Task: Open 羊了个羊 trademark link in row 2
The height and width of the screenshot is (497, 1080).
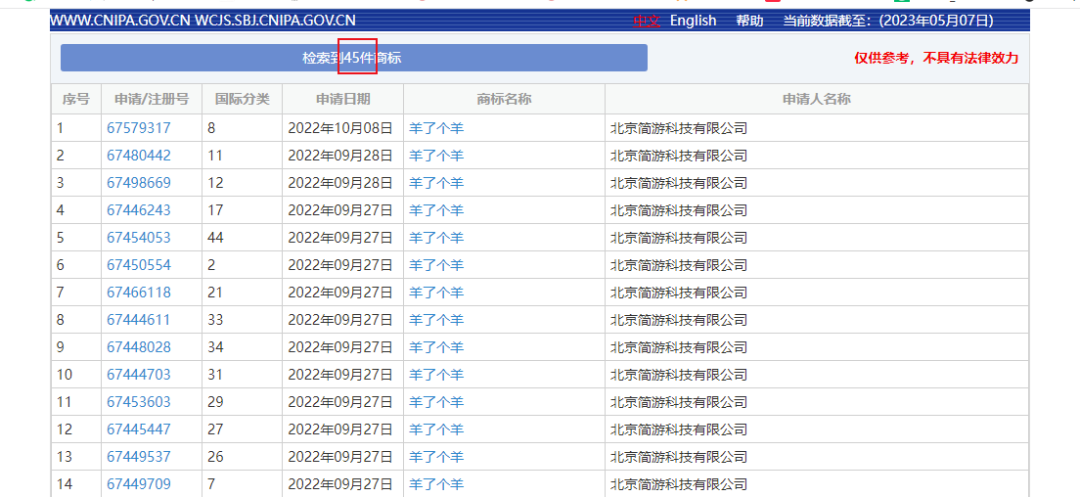Action: (437, 156)
